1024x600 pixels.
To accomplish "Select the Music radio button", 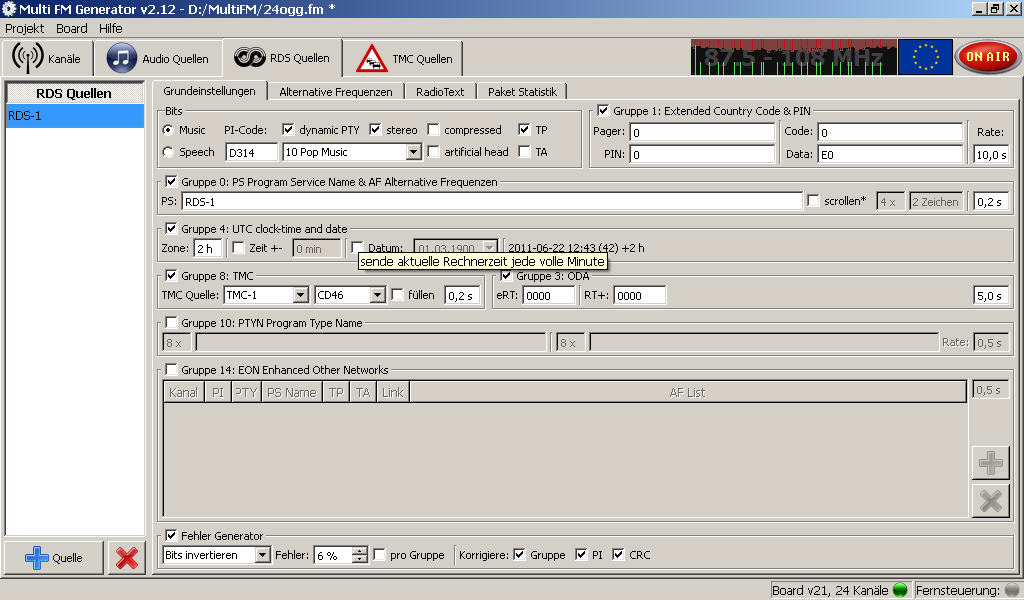I will (168, 130).
